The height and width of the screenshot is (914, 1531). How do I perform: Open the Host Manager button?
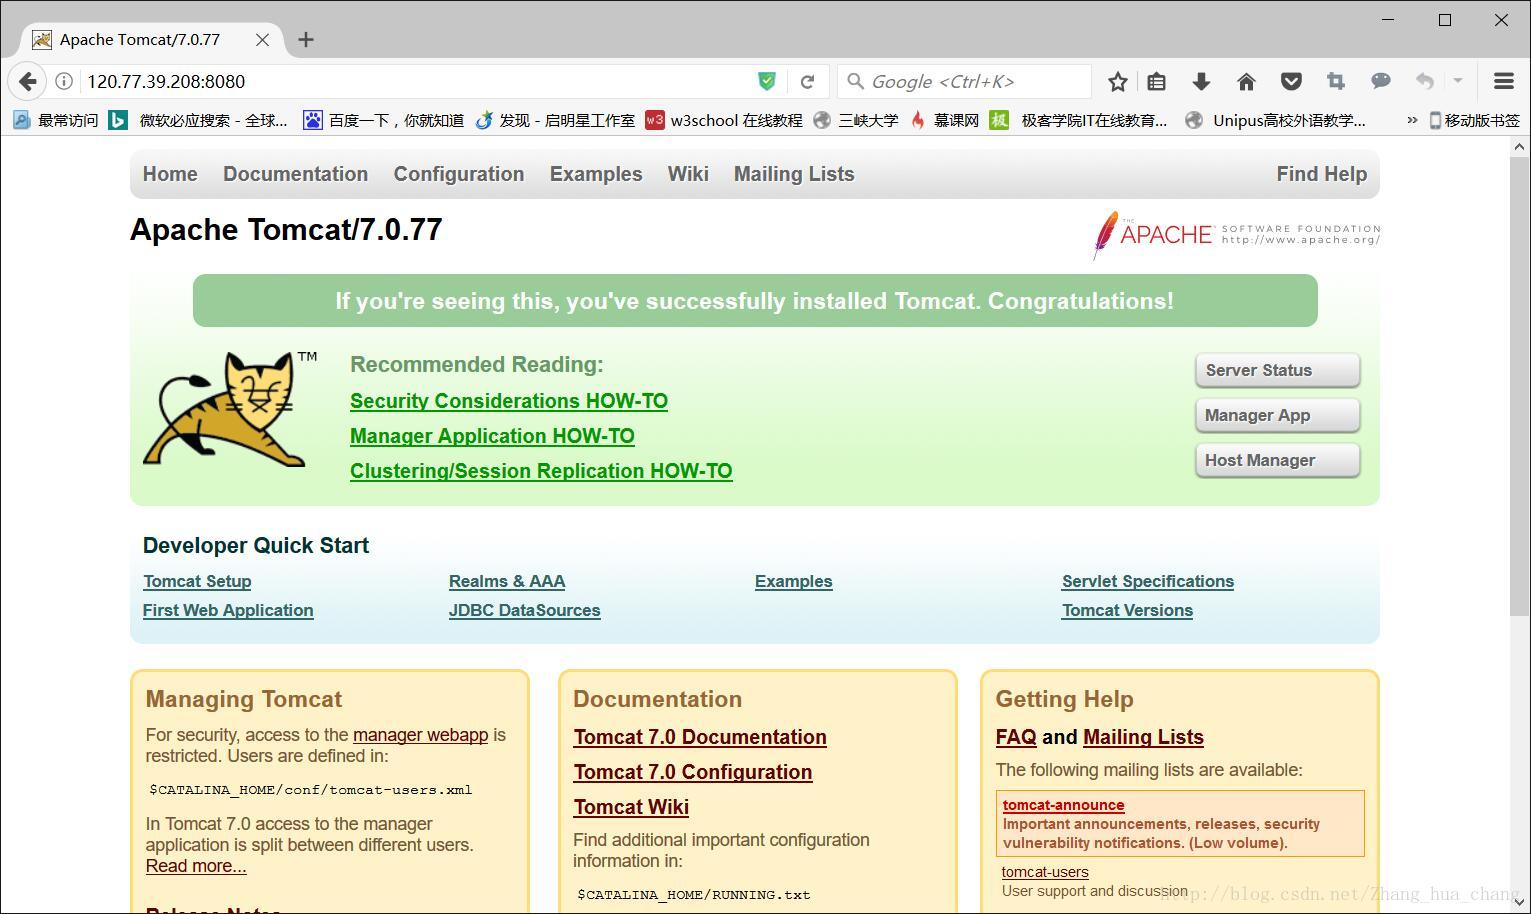coord(1277,460)
